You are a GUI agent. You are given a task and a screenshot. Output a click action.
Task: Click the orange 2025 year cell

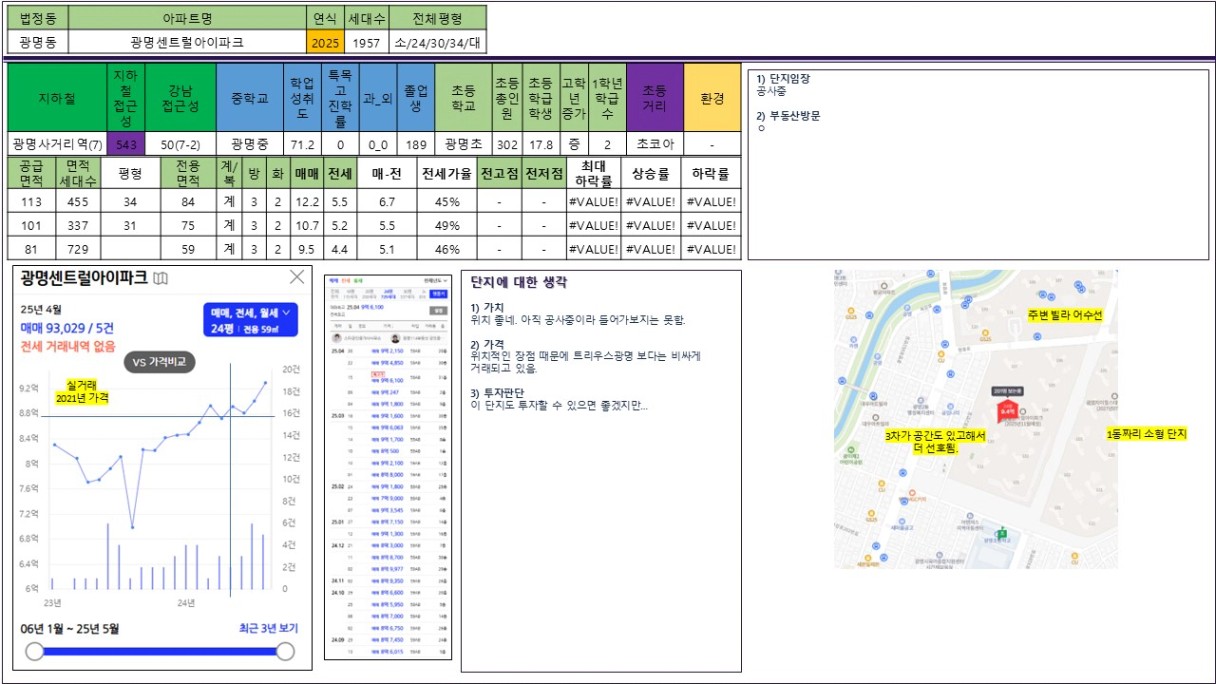point(324,42)
